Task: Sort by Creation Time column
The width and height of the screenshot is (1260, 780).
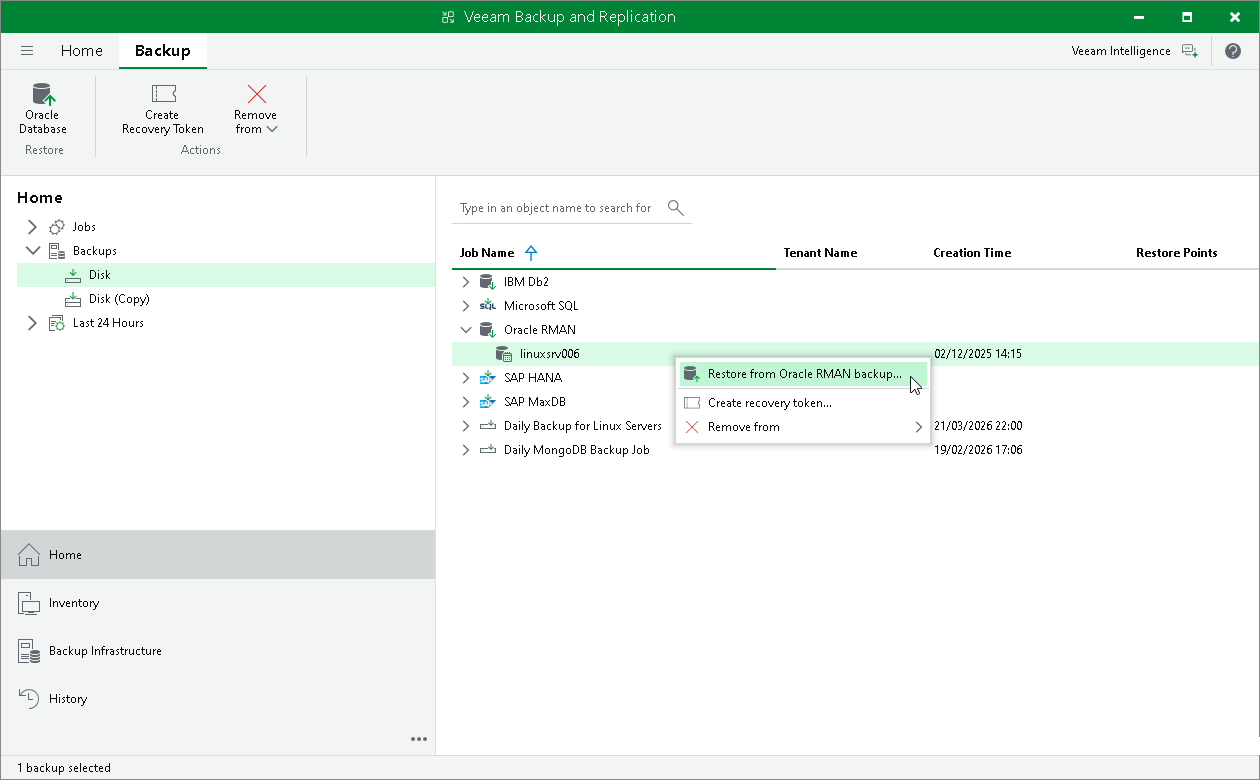Action: (972, 253)
